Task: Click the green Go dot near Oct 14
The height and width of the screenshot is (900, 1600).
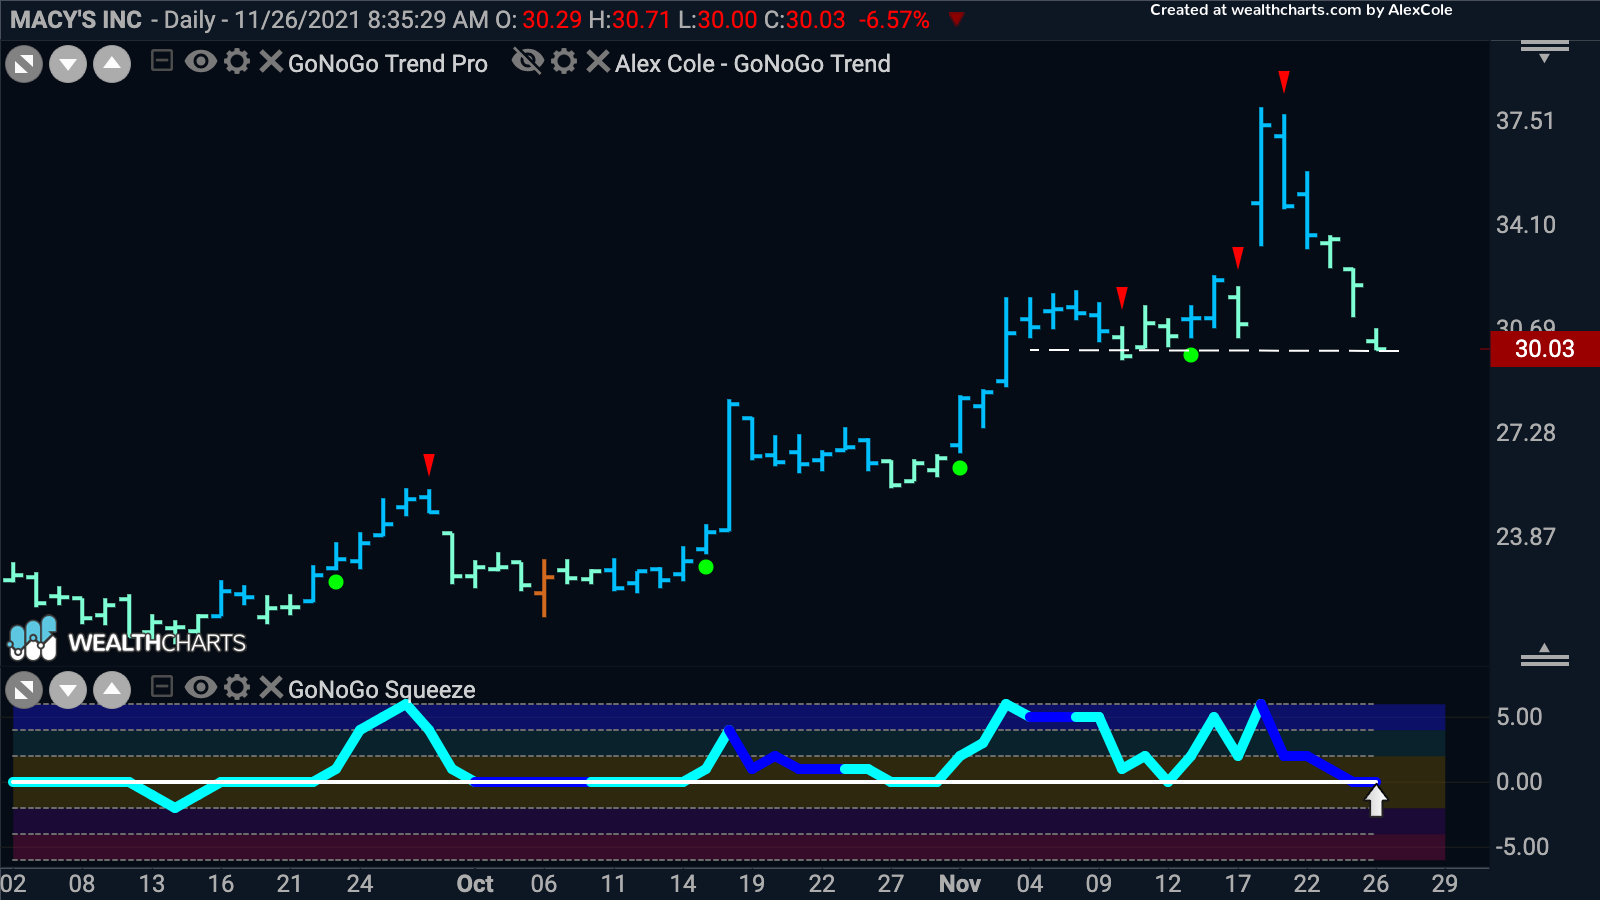Action: (x=706, y=567)
